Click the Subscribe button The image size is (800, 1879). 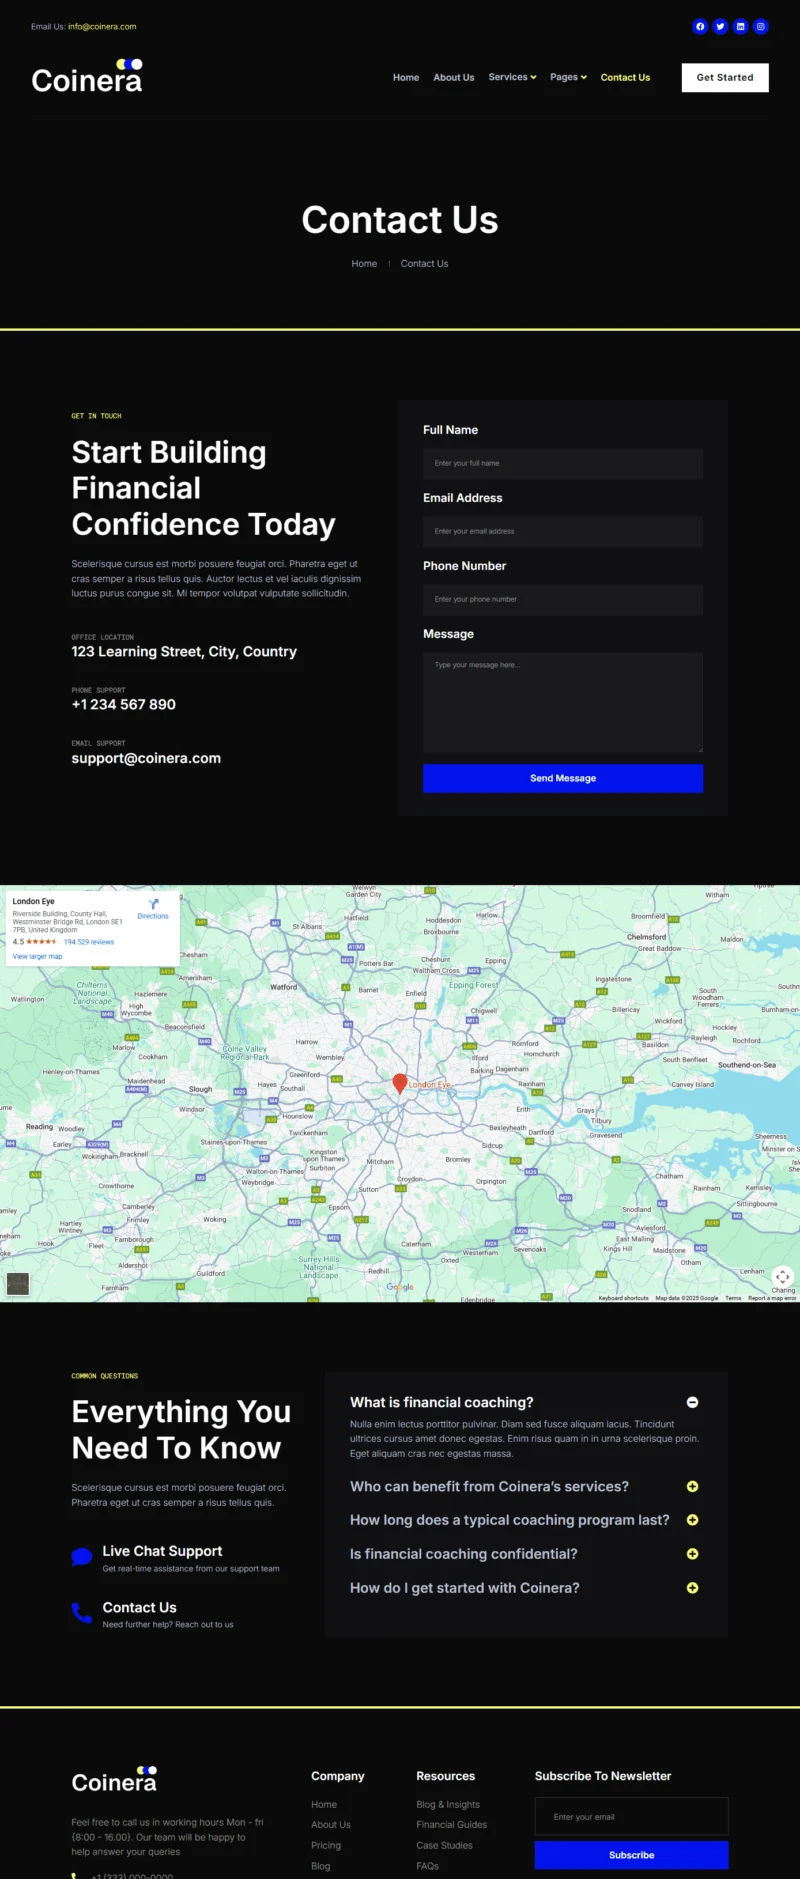[x=631, y=1855]
